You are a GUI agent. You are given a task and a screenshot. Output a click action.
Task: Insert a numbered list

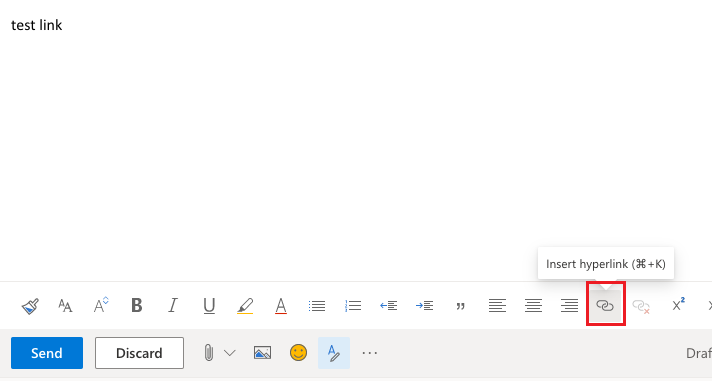(353, 306)
